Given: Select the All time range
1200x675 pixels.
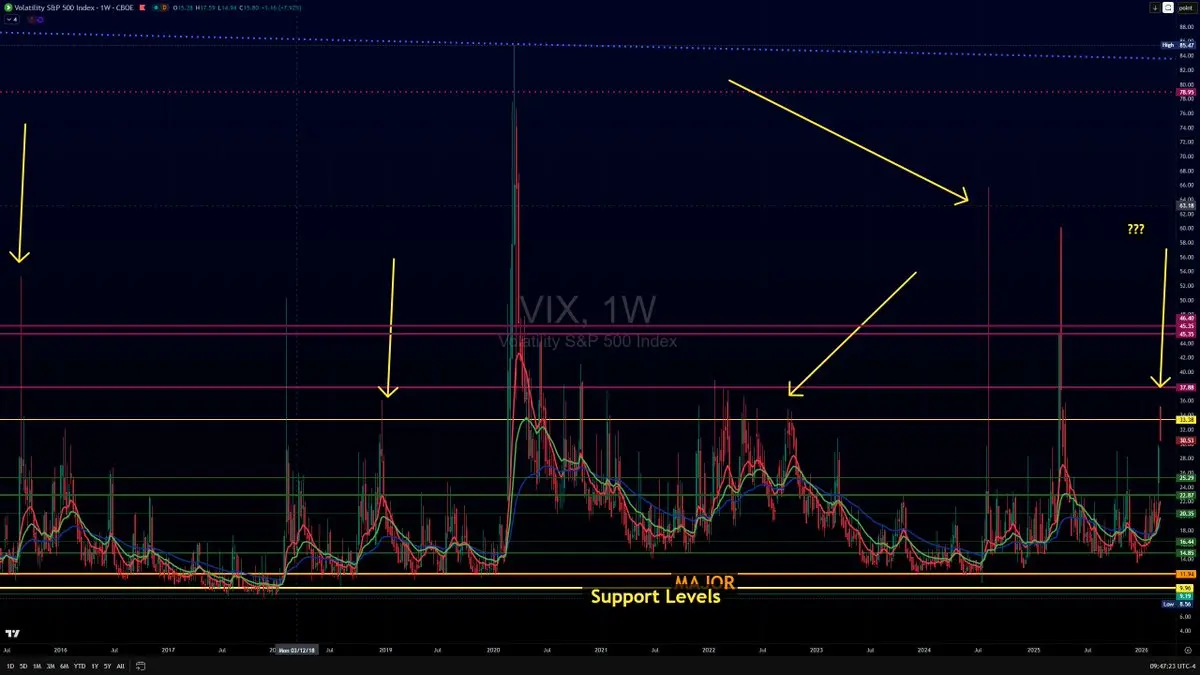Looking at the screenshot, I should click(120, 666).
